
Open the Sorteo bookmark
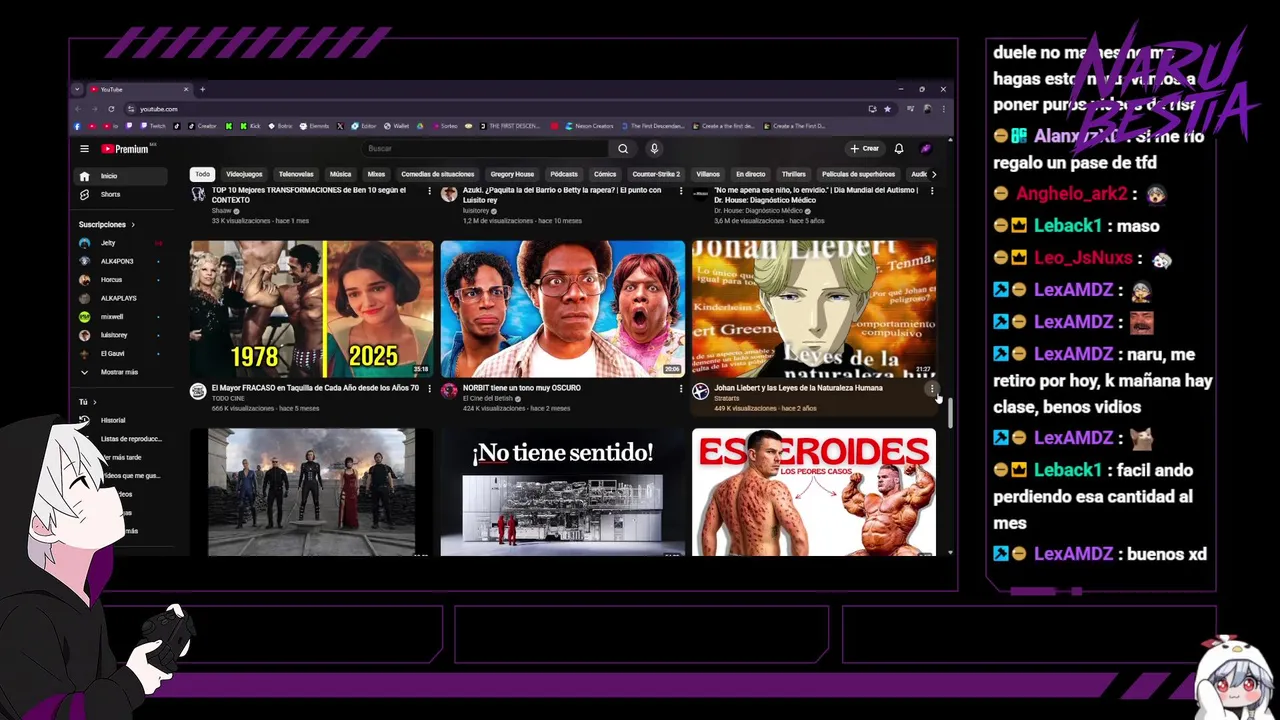(443, 126)
